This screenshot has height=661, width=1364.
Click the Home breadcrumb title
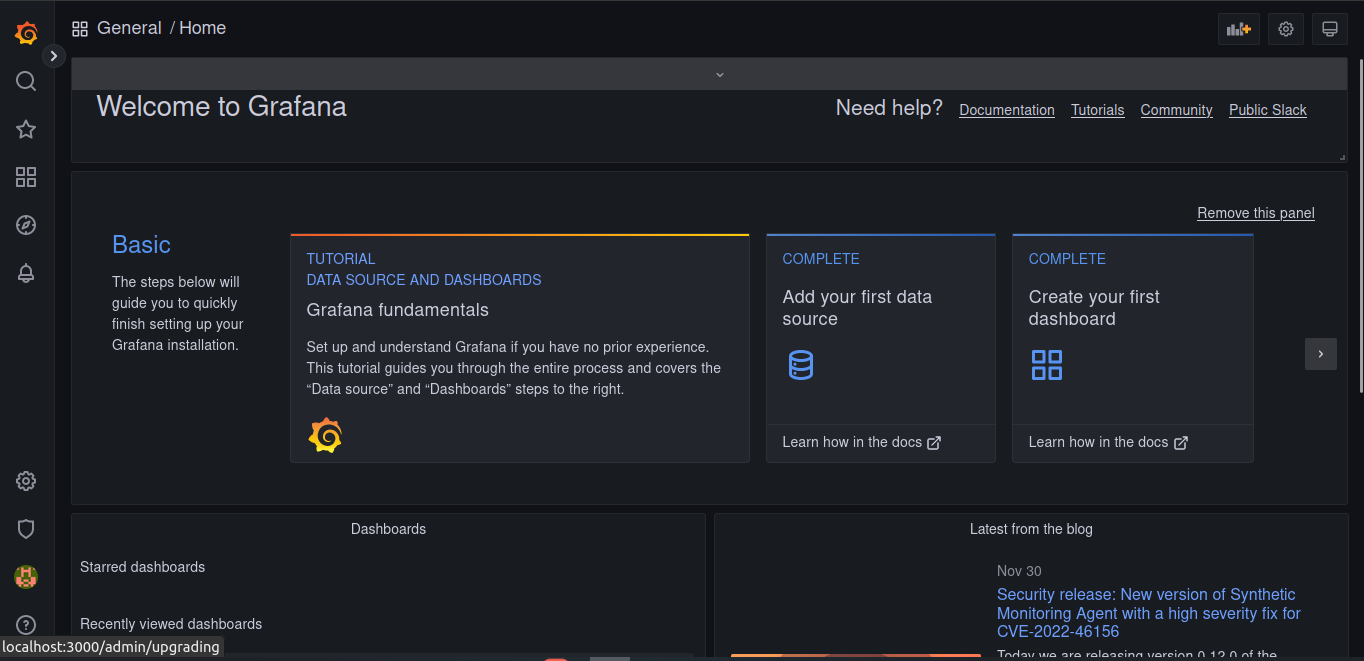(203, 28)
